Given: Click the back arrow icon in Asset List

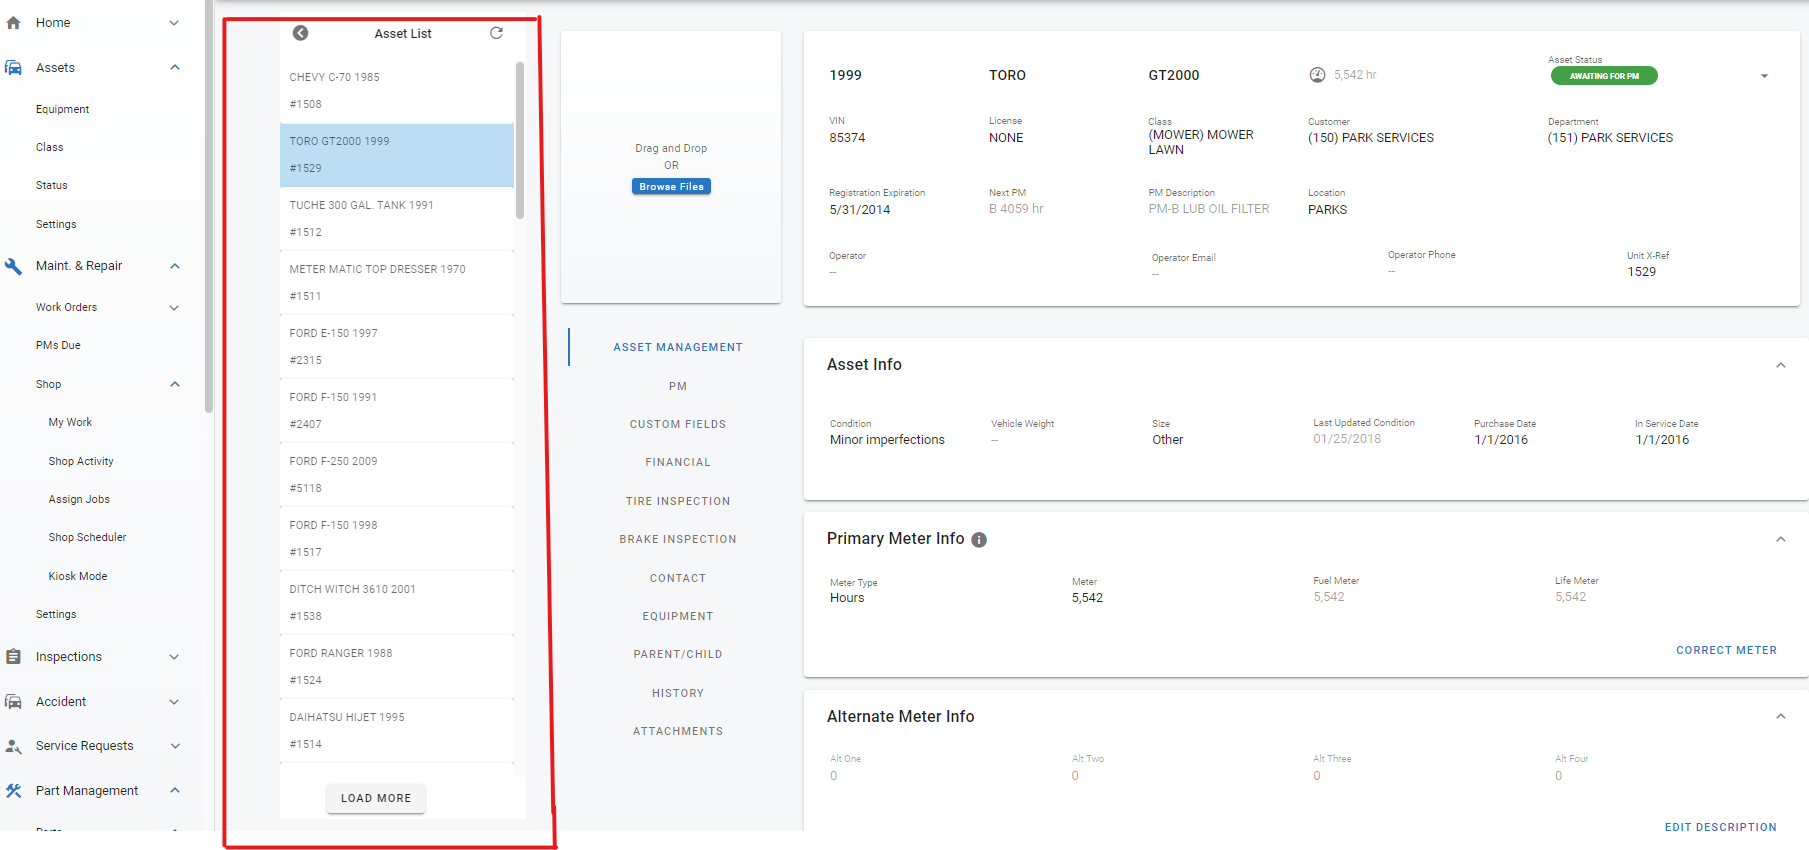Looking at the screenshot, I should pyautogui.click(x=300, y=33).
